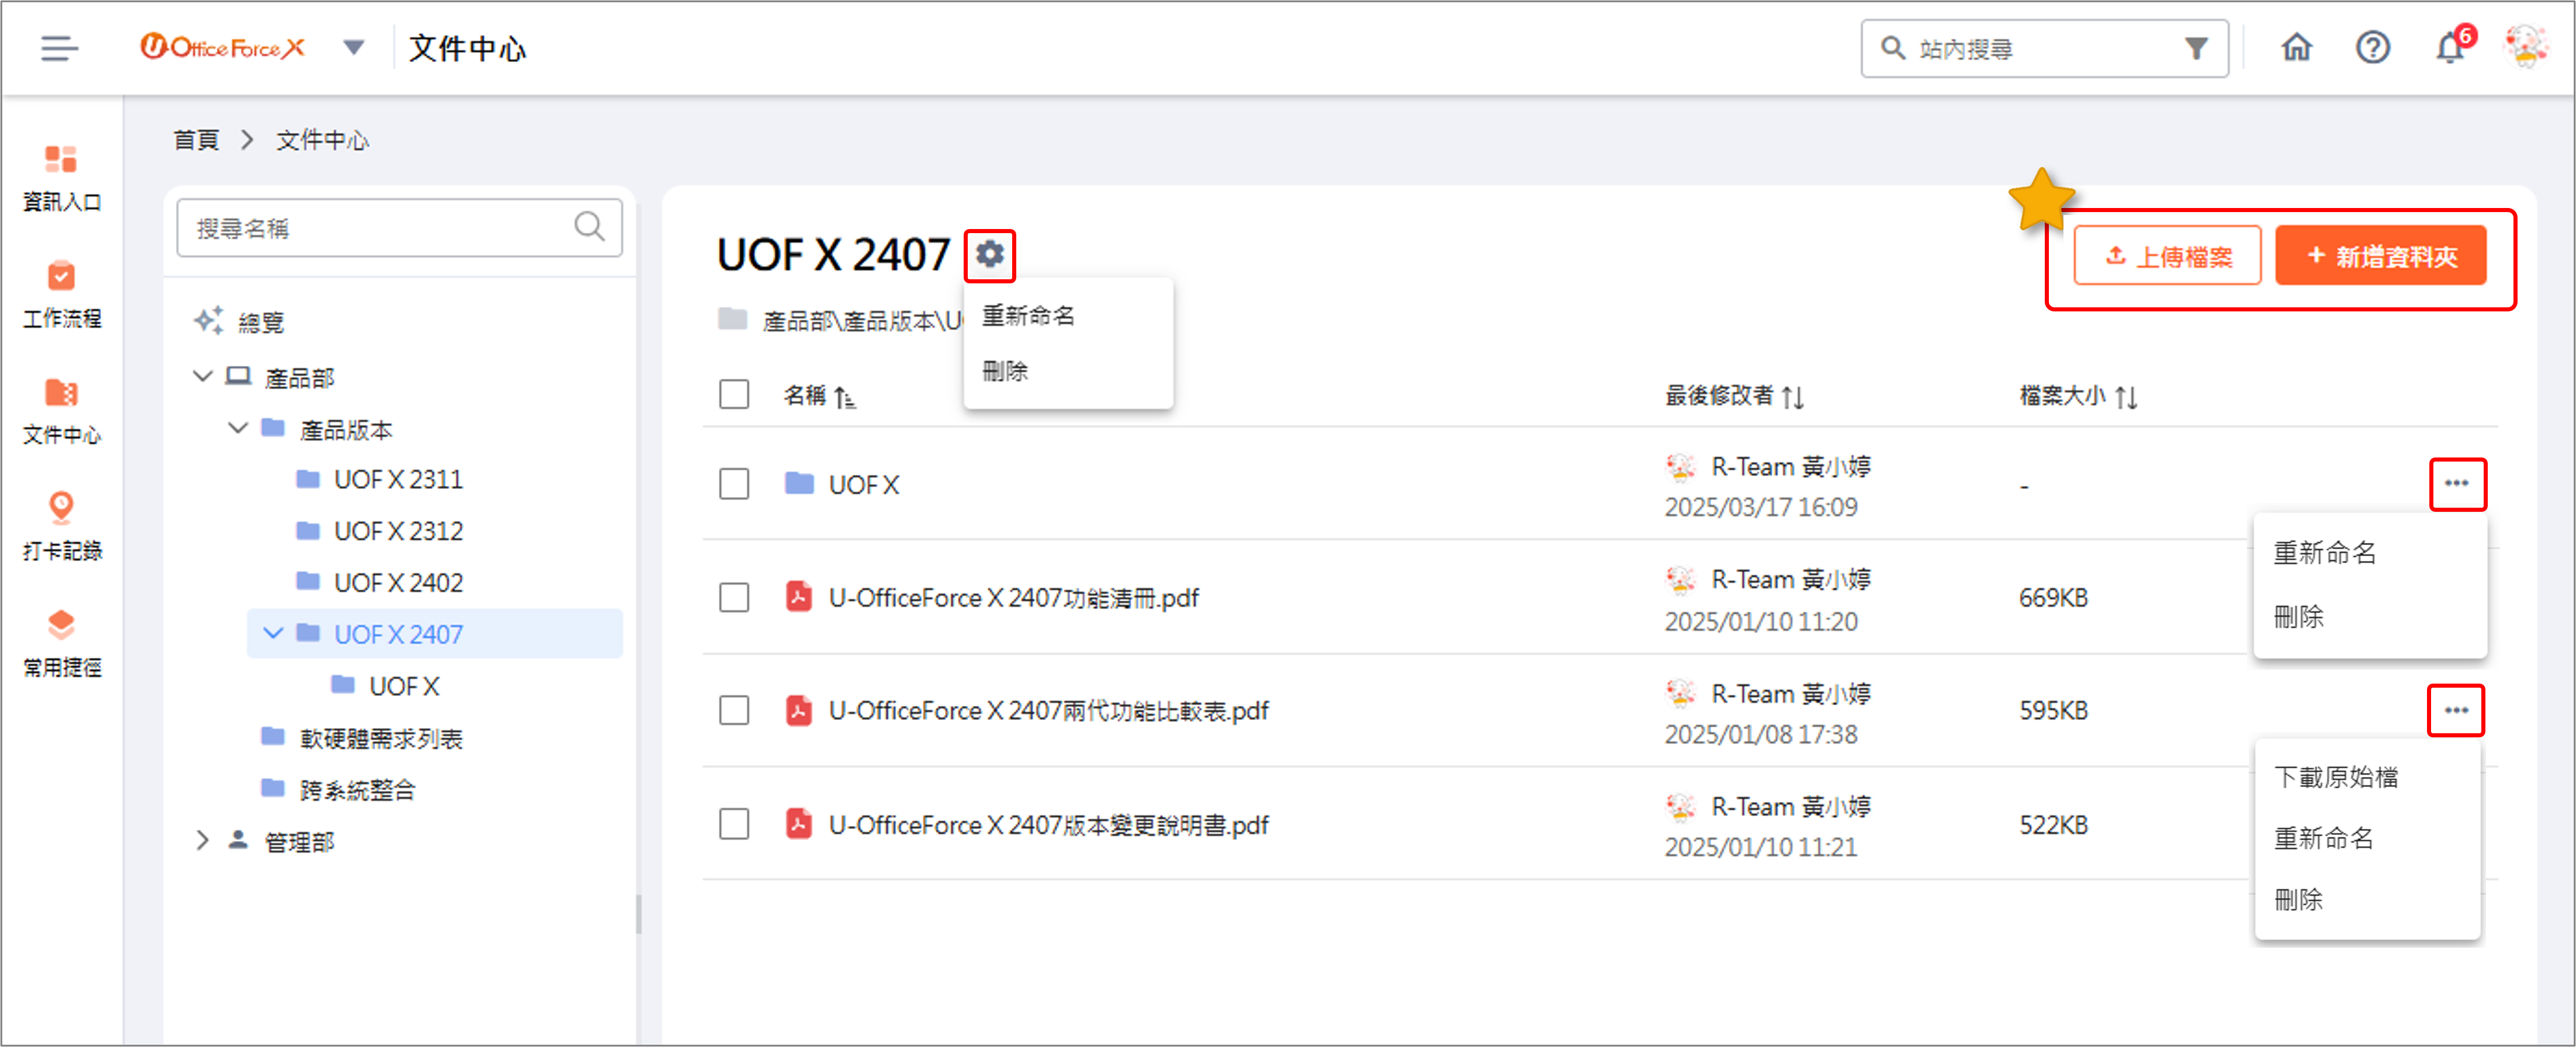Toggle the select-all checkbox in header

point(734,394)
